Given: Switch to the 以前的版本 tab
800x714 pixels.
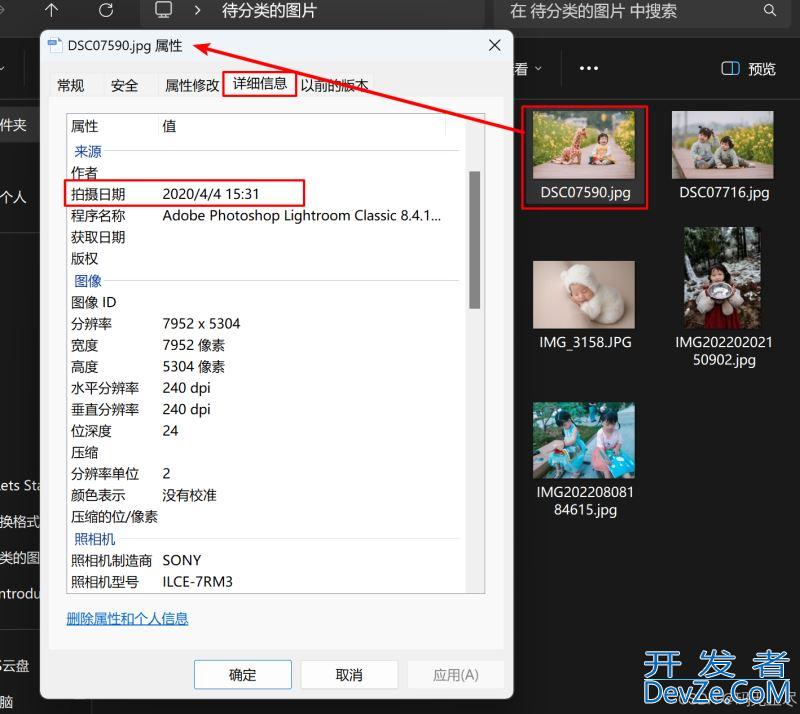Looking at the screenshot, I should (334, 85).
